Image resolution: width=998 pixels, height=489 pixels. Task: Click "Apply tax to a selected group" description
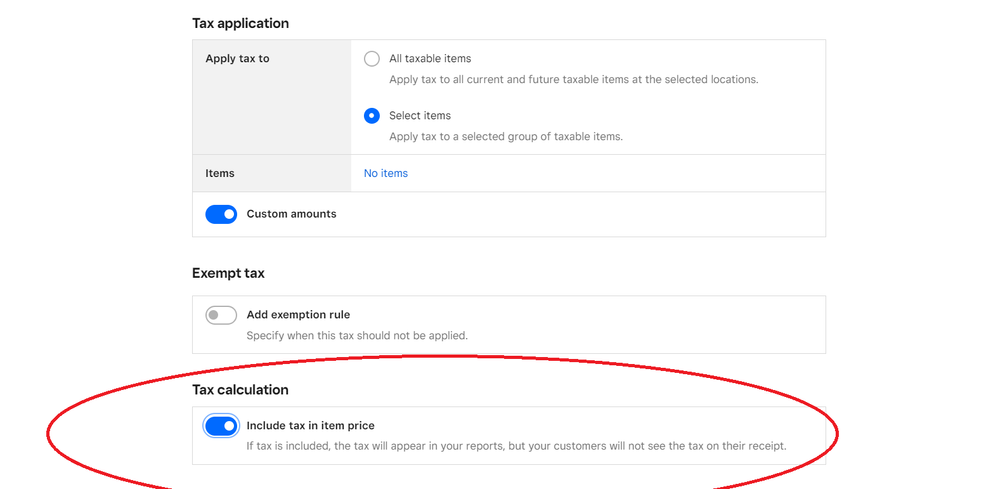coord(506,136)
